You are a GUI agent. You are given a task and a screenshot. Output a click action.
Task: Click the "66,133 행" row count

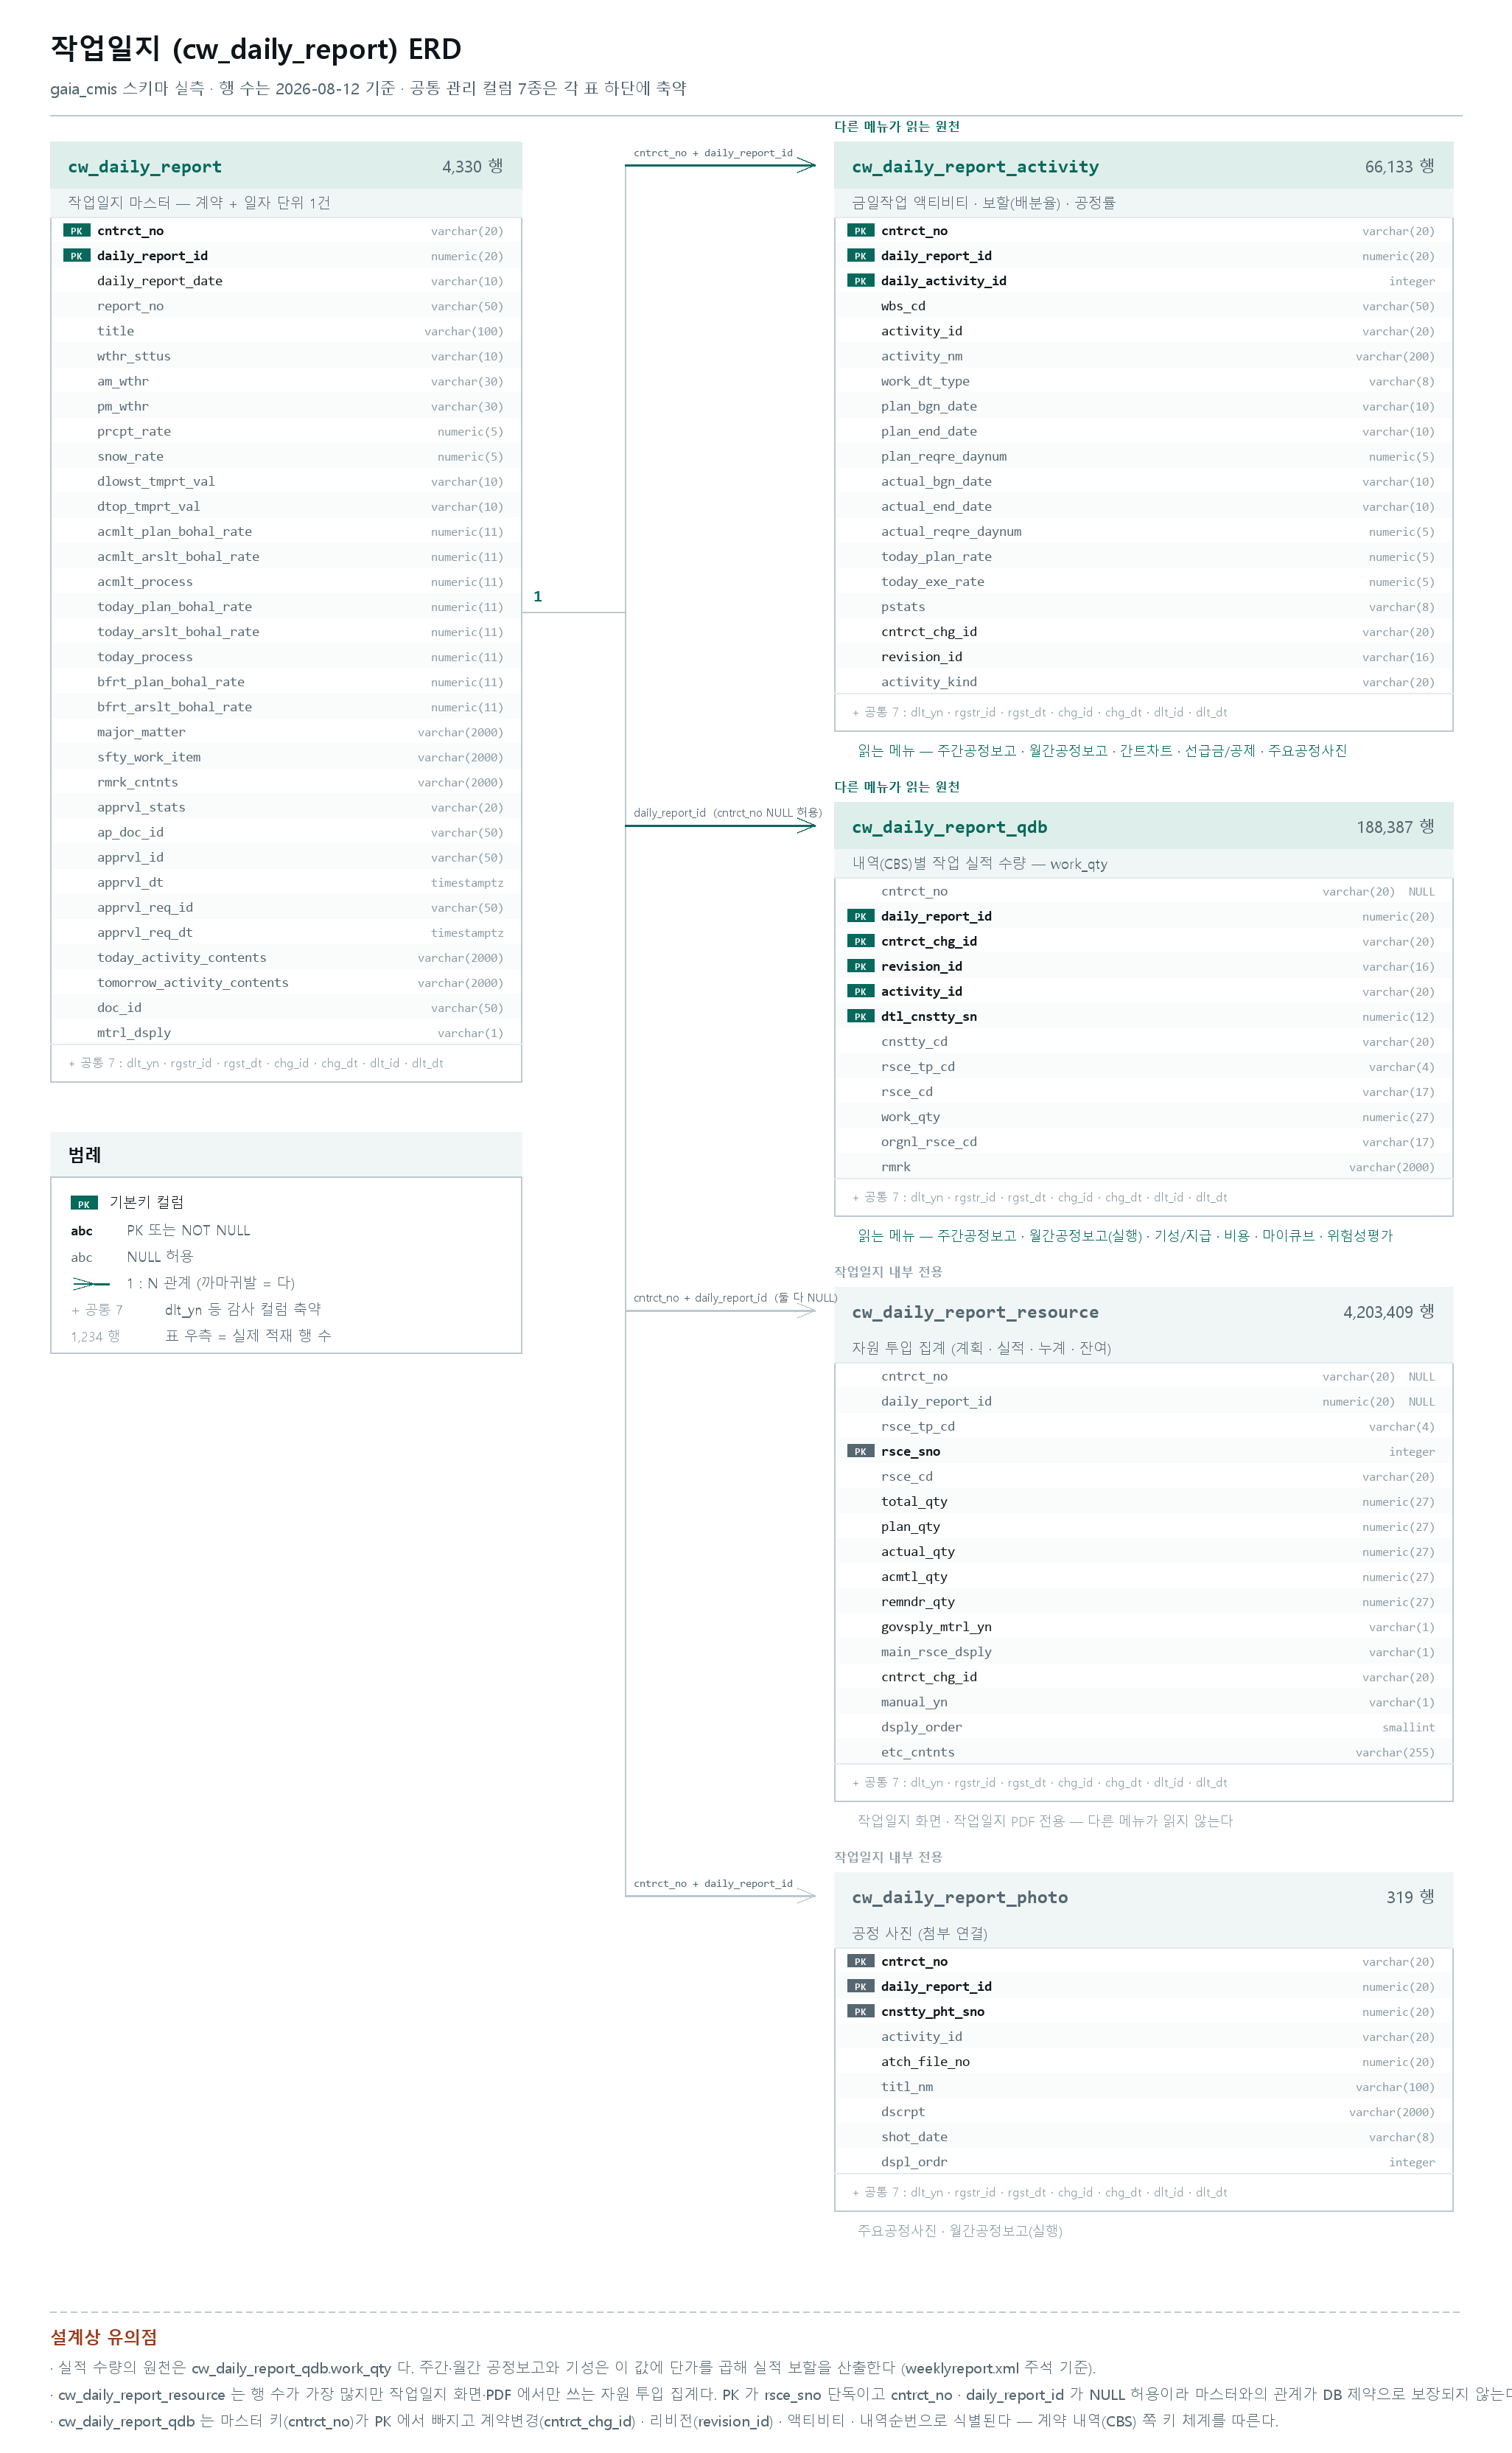(x=1399, y=167)
